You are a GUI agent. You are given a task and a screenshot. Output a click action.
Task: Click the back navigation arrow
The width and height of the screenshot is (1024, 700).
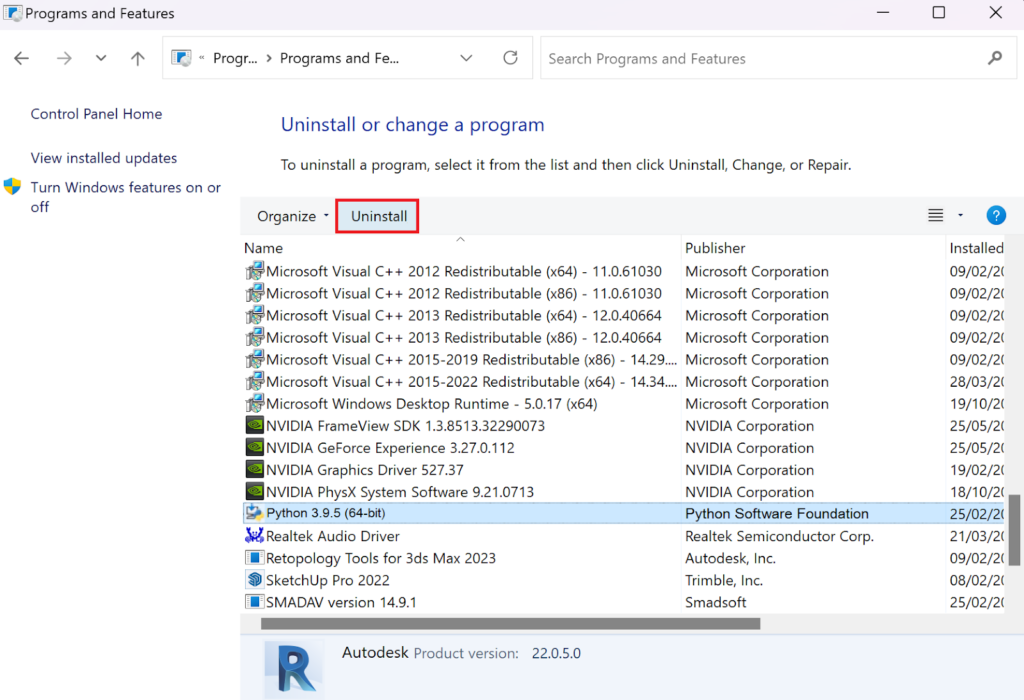[x=21, y=58]
